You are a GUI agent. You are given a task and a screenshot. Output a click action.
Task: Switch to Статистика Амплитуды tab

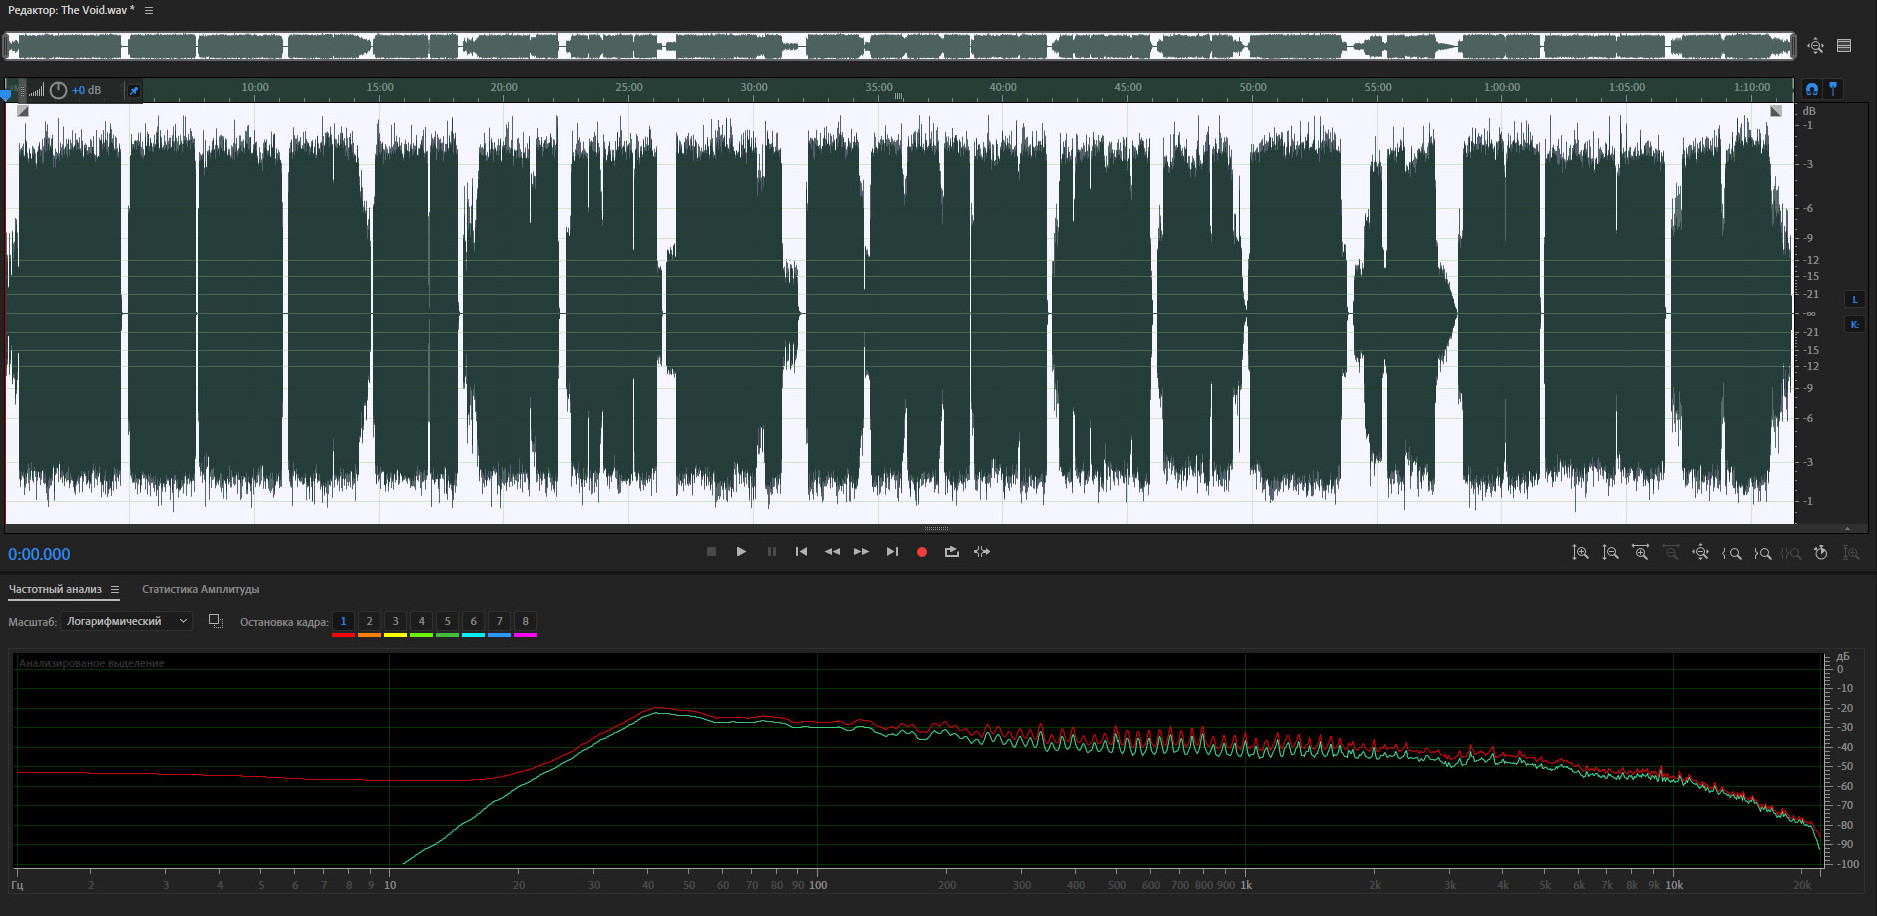click(x=200, y=589)
